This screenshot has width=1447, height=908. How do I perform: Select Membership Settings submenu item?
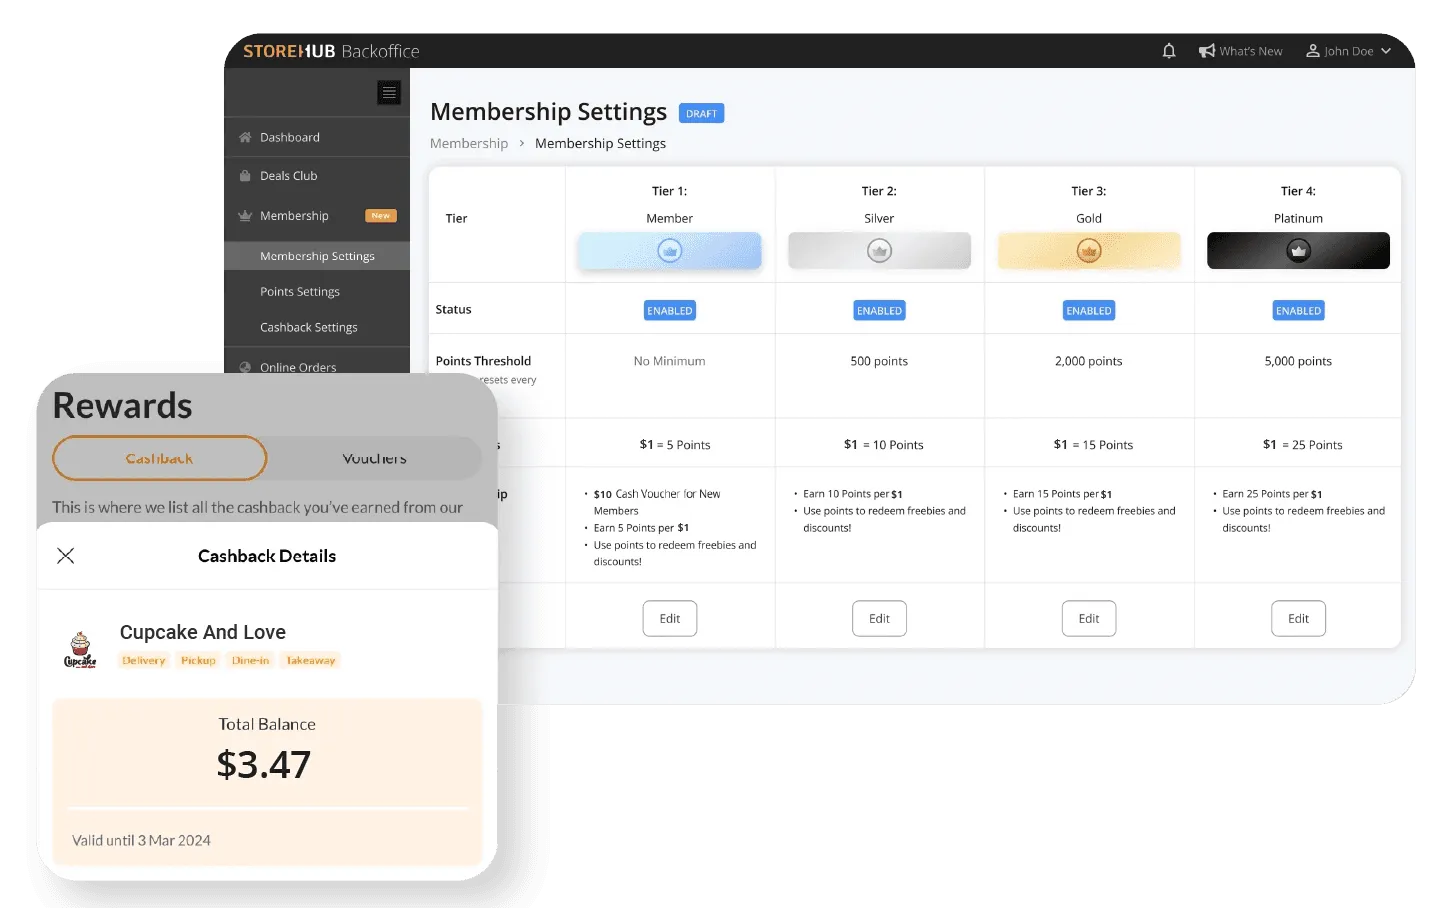[317, 256]
